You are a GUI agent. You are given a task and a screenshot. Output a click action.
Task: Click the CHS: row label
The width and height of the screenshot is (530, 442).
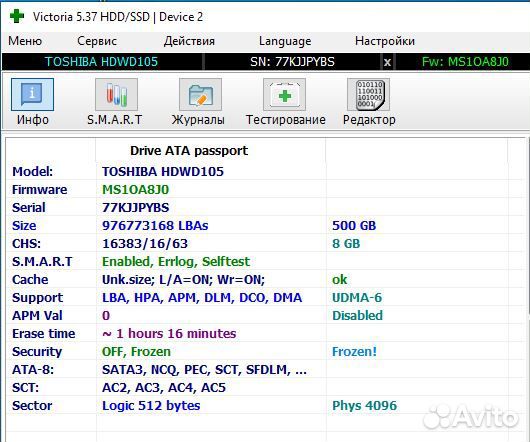pyautogui.click(x=26, y=244)
